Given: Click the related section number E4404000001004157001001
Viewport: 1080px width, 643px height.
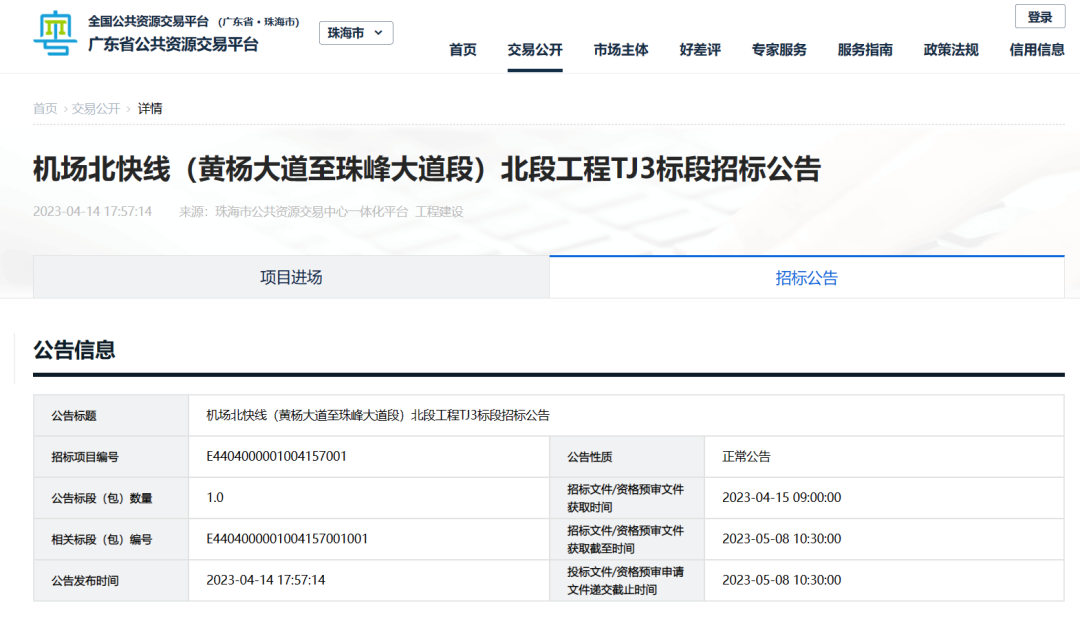Looking at the screenshot, I should [287, 539].
